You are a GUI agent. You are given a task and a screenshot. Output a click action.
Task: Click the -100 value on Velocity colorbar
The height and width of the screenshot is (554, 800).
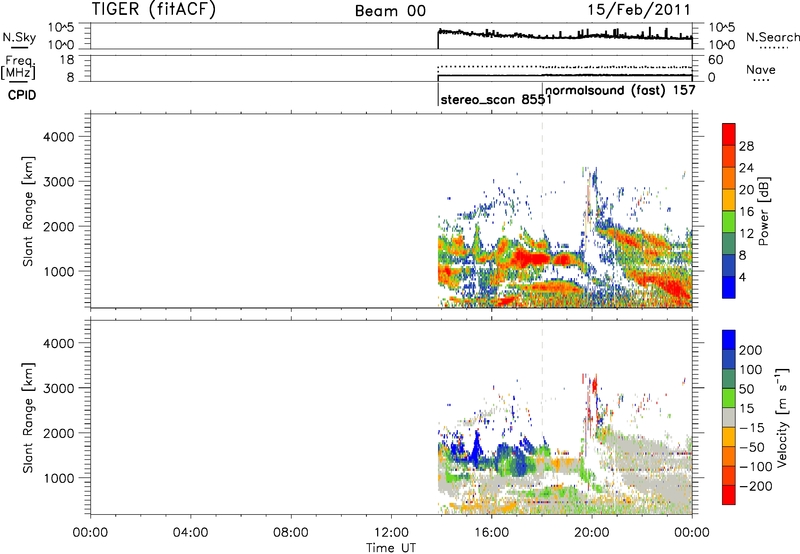(756, 467)
